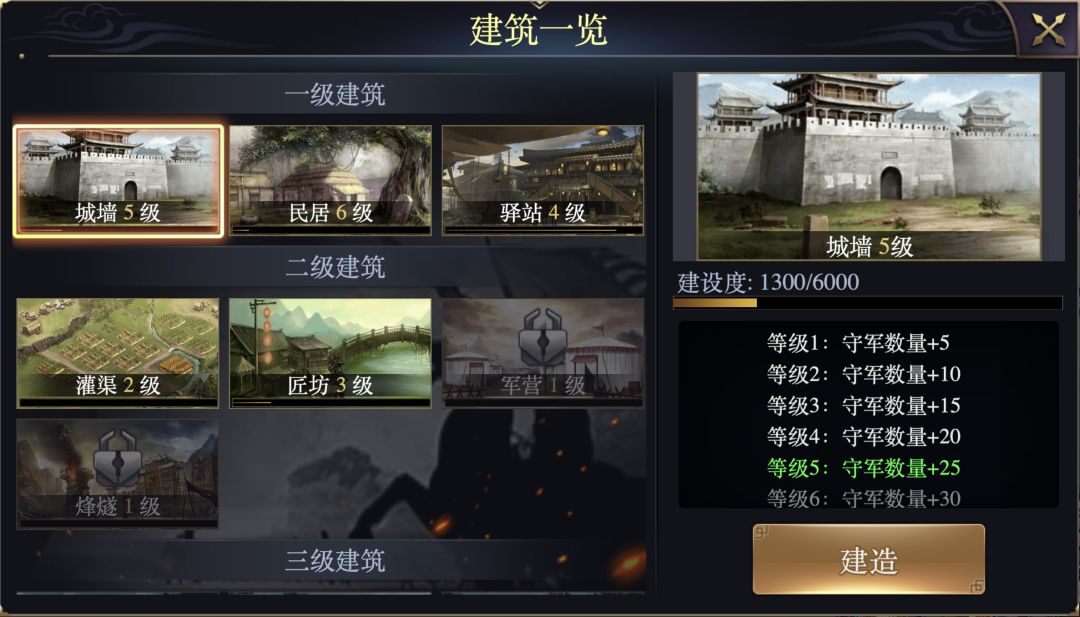Select the 城墙 5级 building thumbnail

click(118, 180)
